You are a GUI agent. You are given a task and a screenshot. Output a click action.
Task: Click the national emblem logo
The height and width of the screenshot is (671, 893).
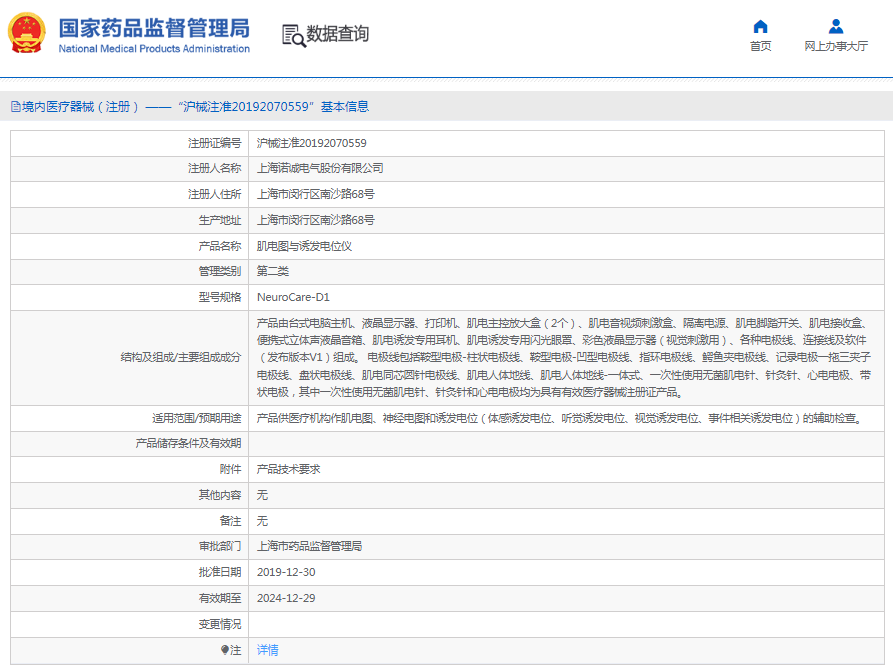[27, 34]
